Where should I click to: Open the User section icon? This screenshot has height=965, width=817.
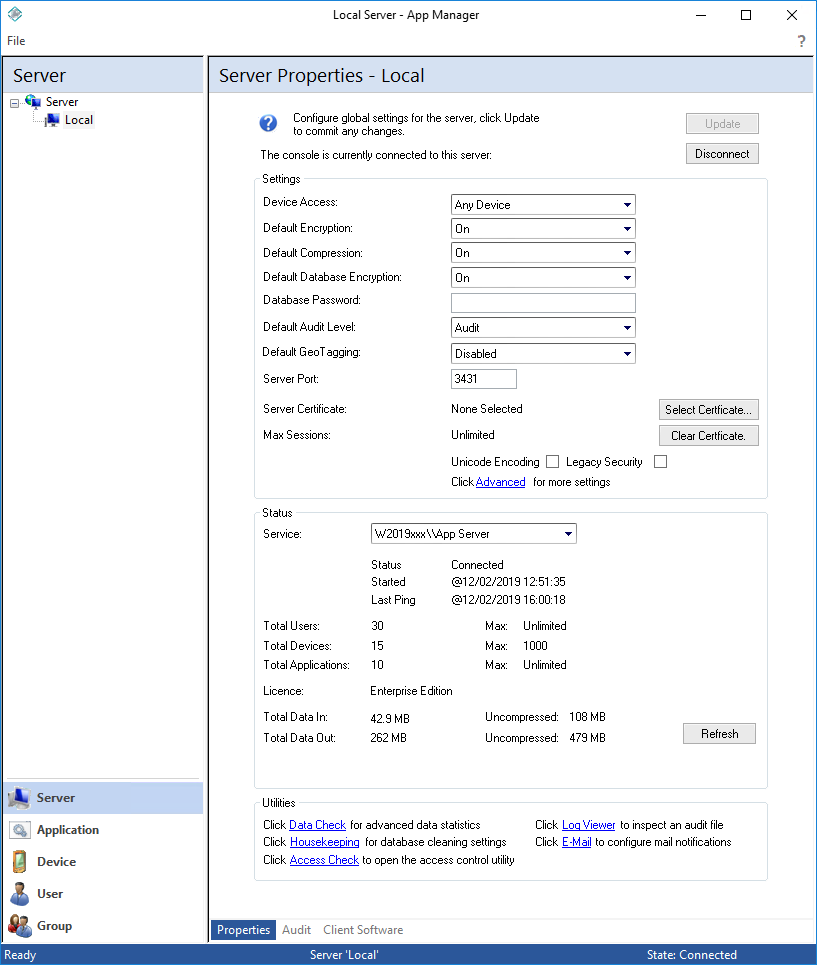(20, 893)
